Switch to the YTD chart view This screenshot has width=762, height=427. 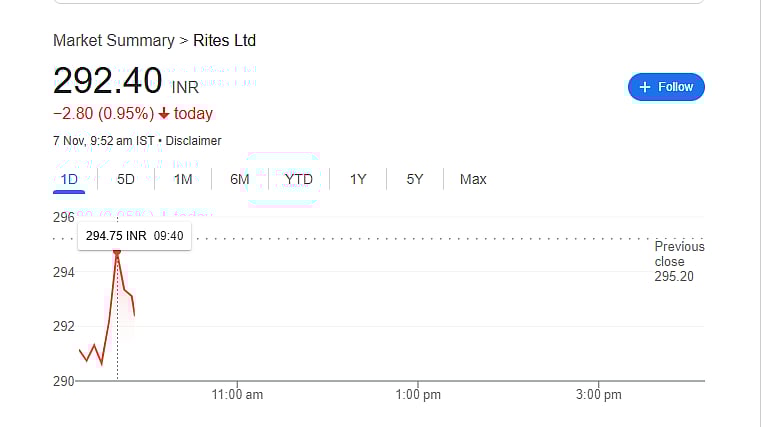click(x=298, y=179)
